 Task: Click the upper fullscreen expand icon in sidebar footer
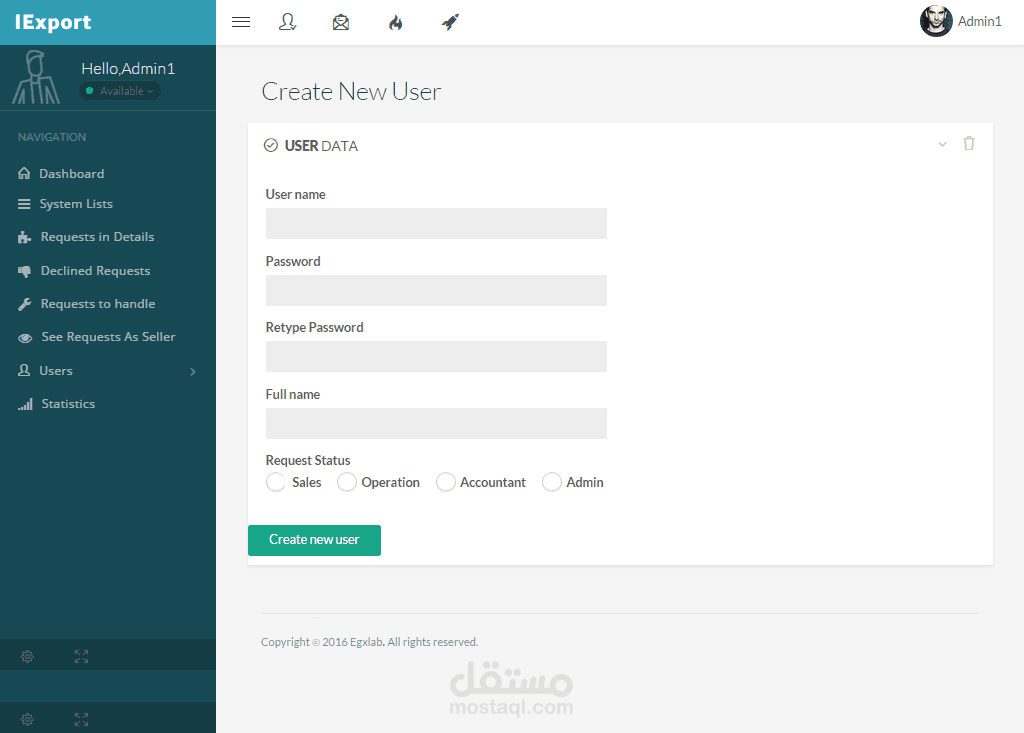pos(81,657)
